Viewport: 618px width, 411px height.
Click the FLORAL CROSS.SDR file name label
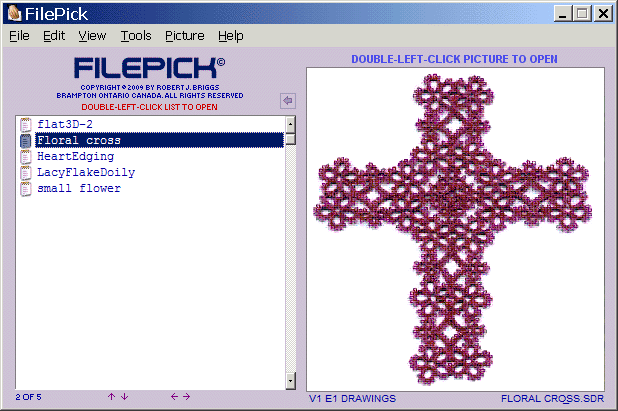point(552,399)
